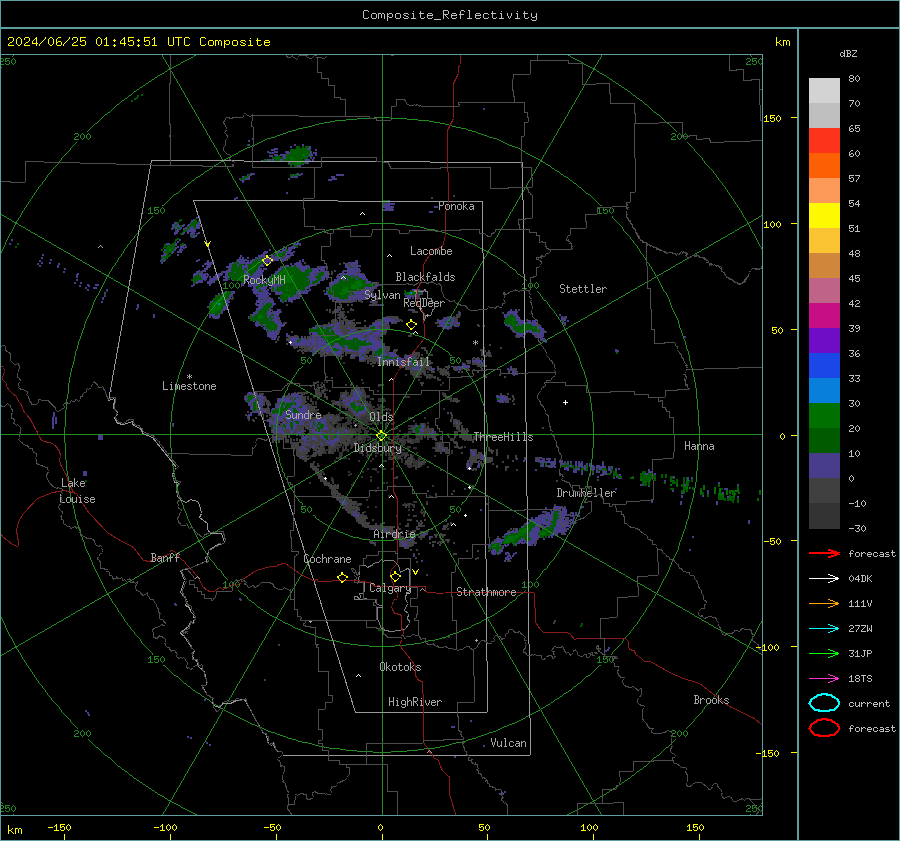The image size is (900, 841).
Task: Pick the bright green swatch in dBZ scale
Action: (824, 416)
